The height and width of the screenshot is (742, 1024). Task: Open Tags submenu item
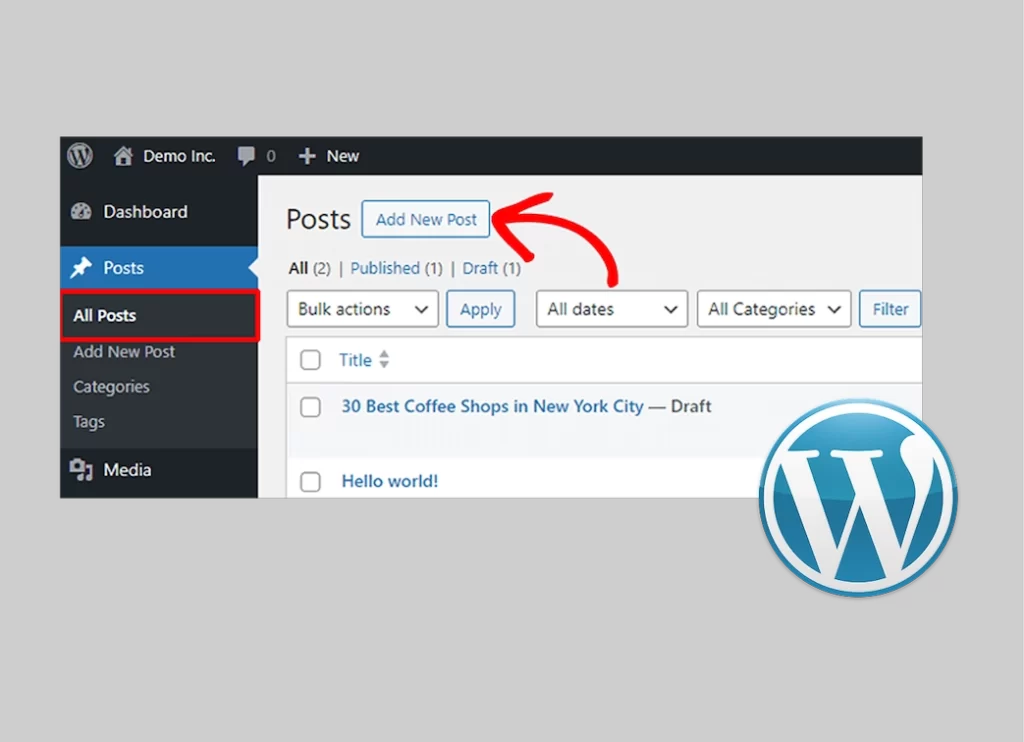click(x=89, y=422)
